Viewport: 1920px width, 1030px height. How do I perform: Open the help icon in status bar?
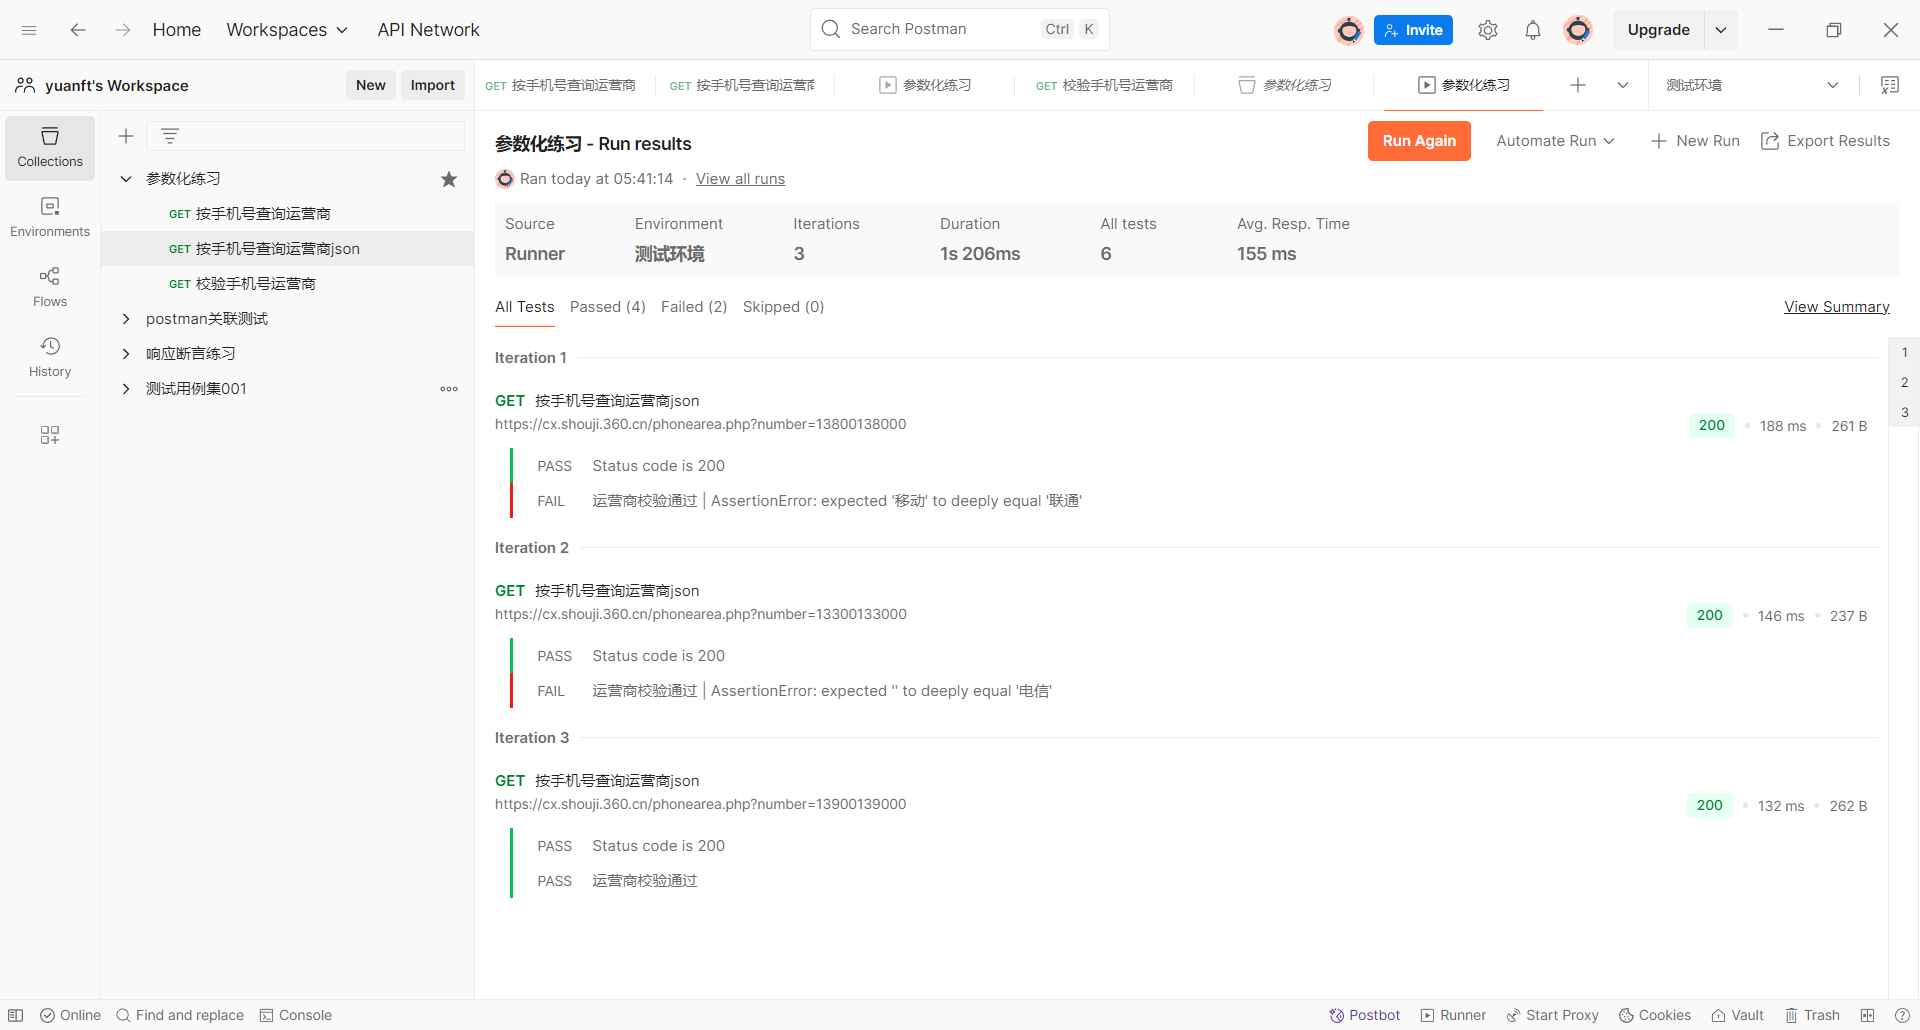pyautogui.click(x=1902, y=1015)
